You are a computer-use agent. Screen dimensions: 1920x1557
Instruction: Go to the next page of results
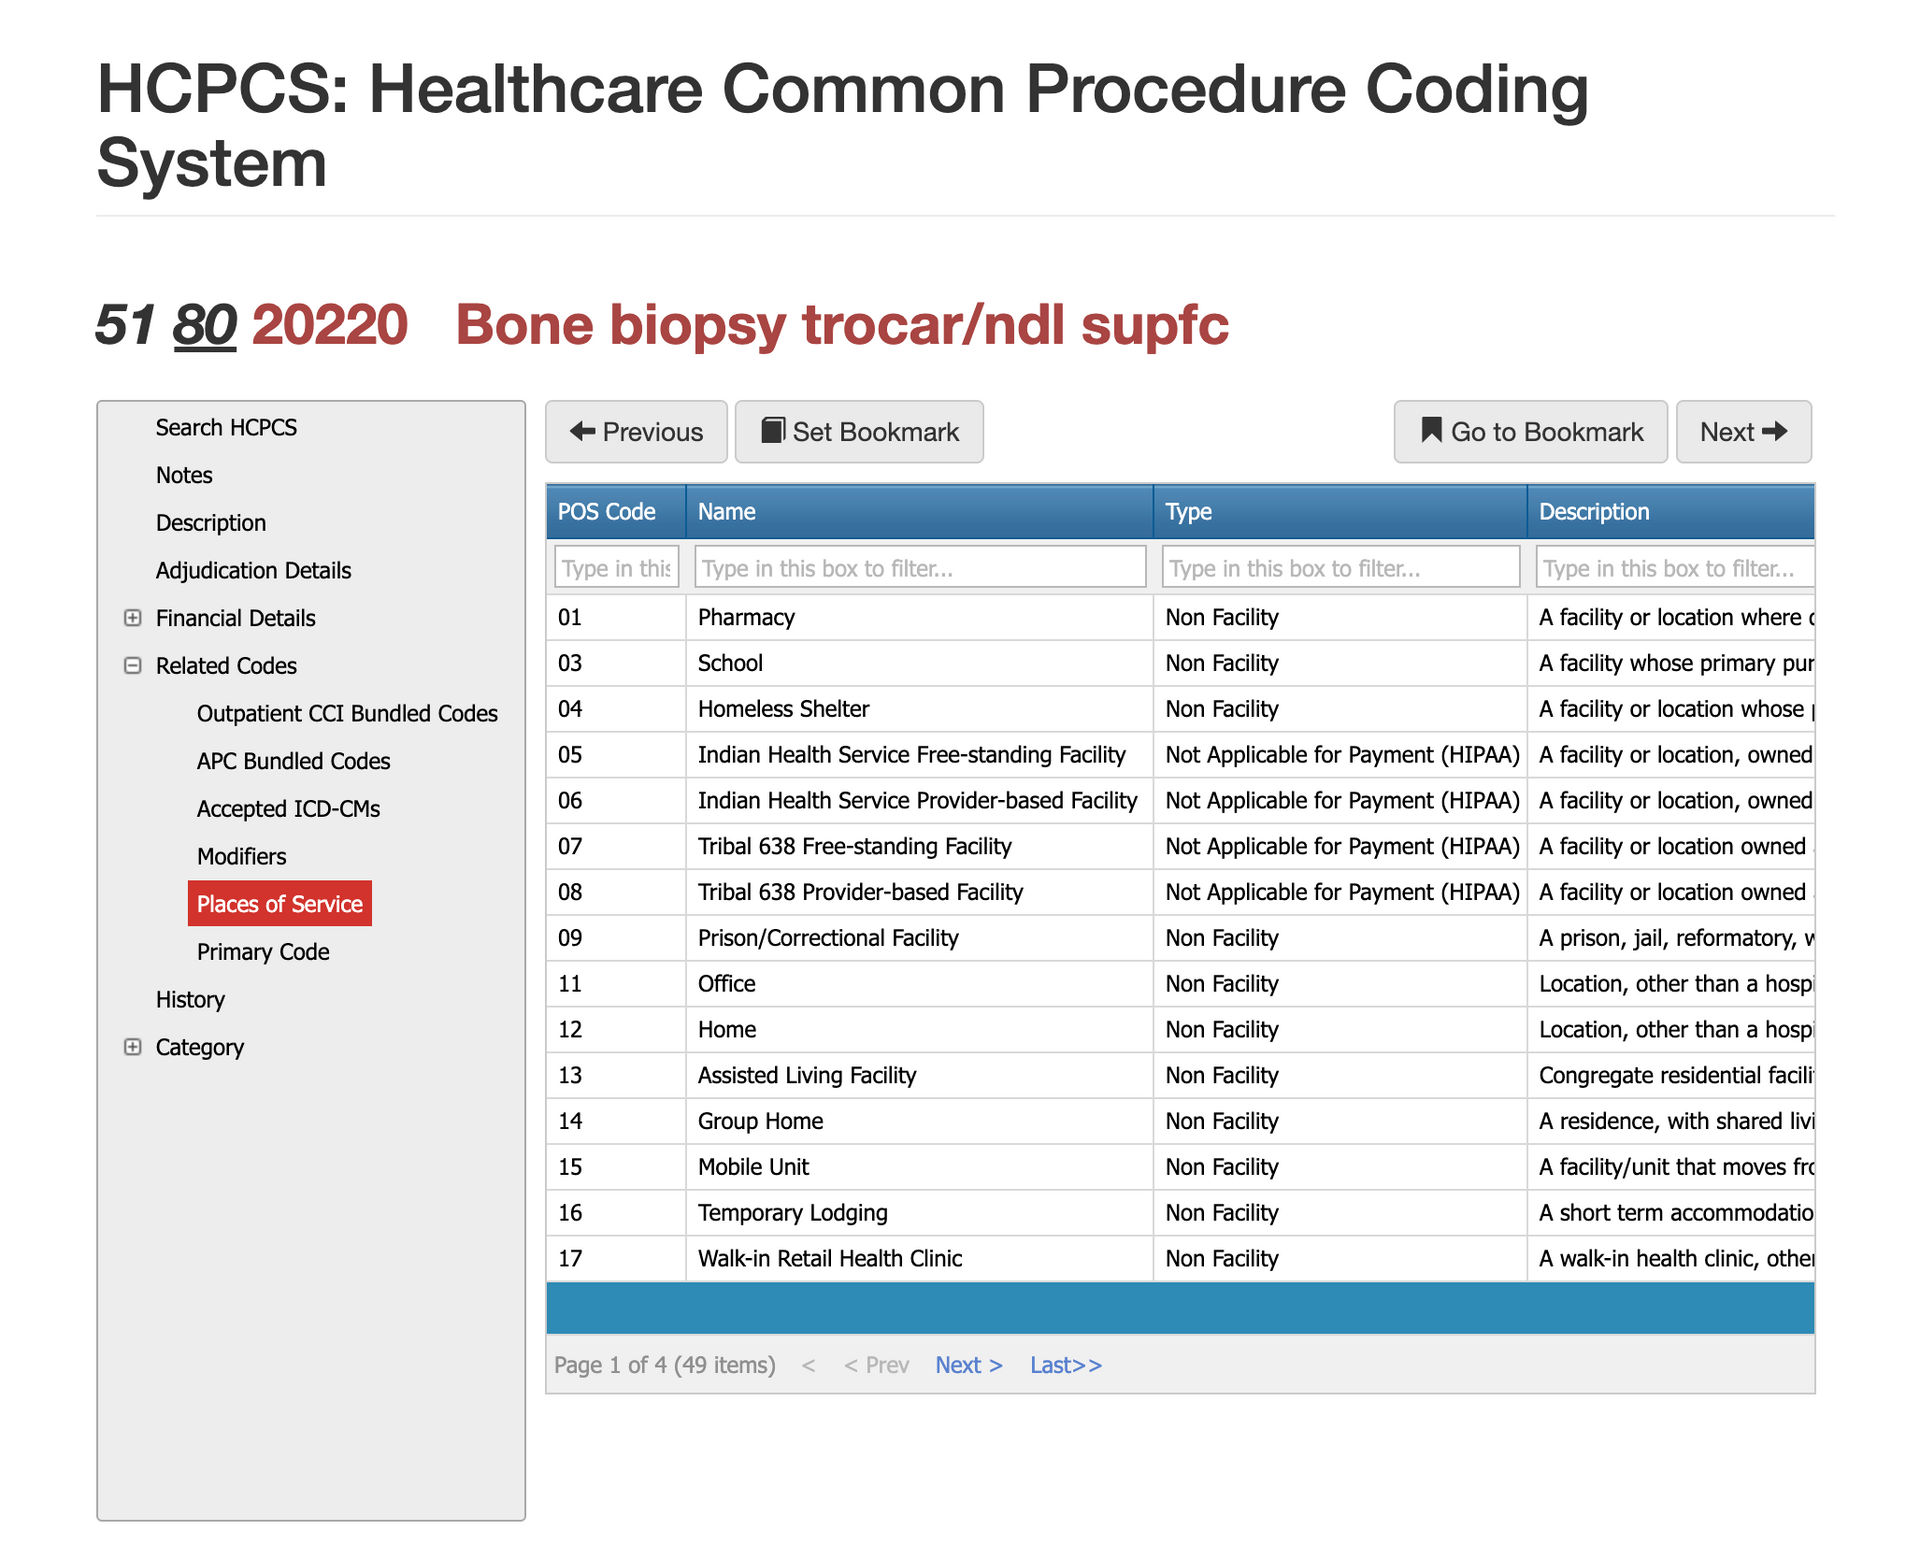968,1365
